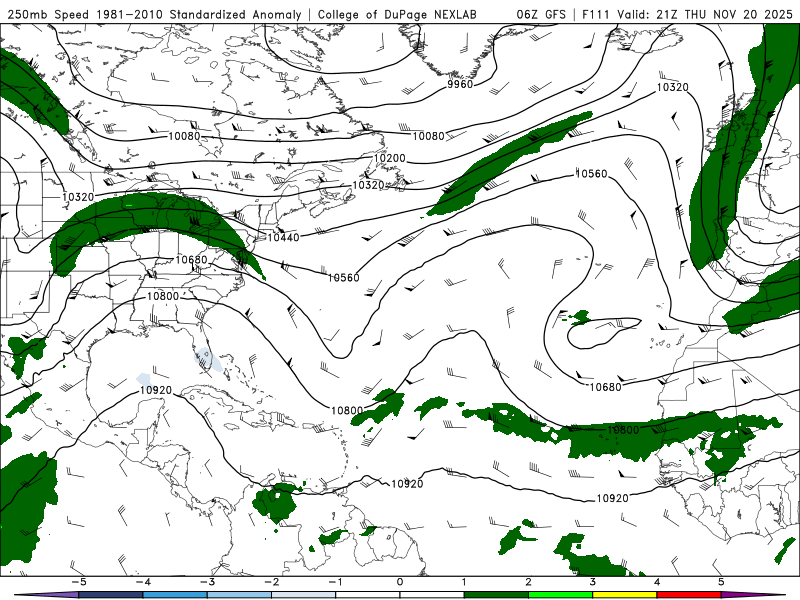Pick the light blue -3 to -2 colorbar segment

[x=239, y=595]
